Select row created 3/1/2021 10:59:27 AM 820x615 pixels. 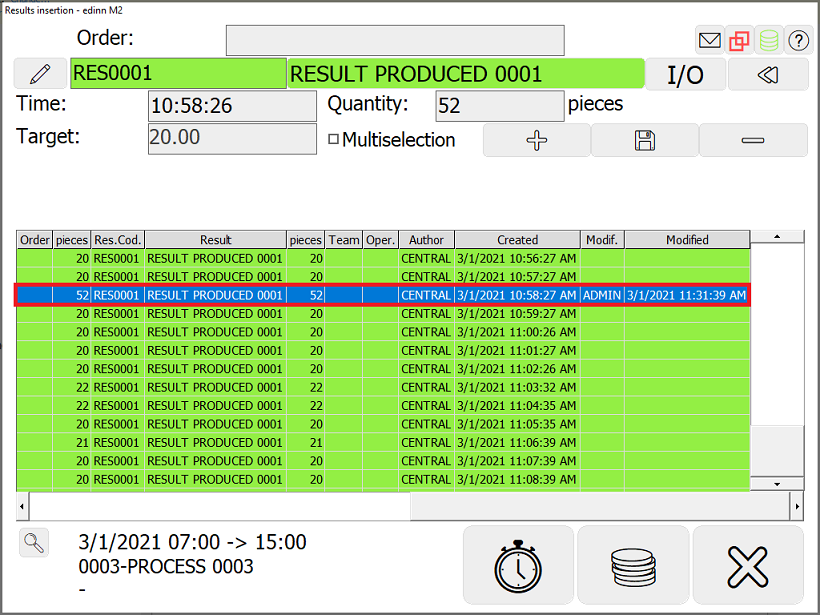pyautogui.click(x=383, y=314)
